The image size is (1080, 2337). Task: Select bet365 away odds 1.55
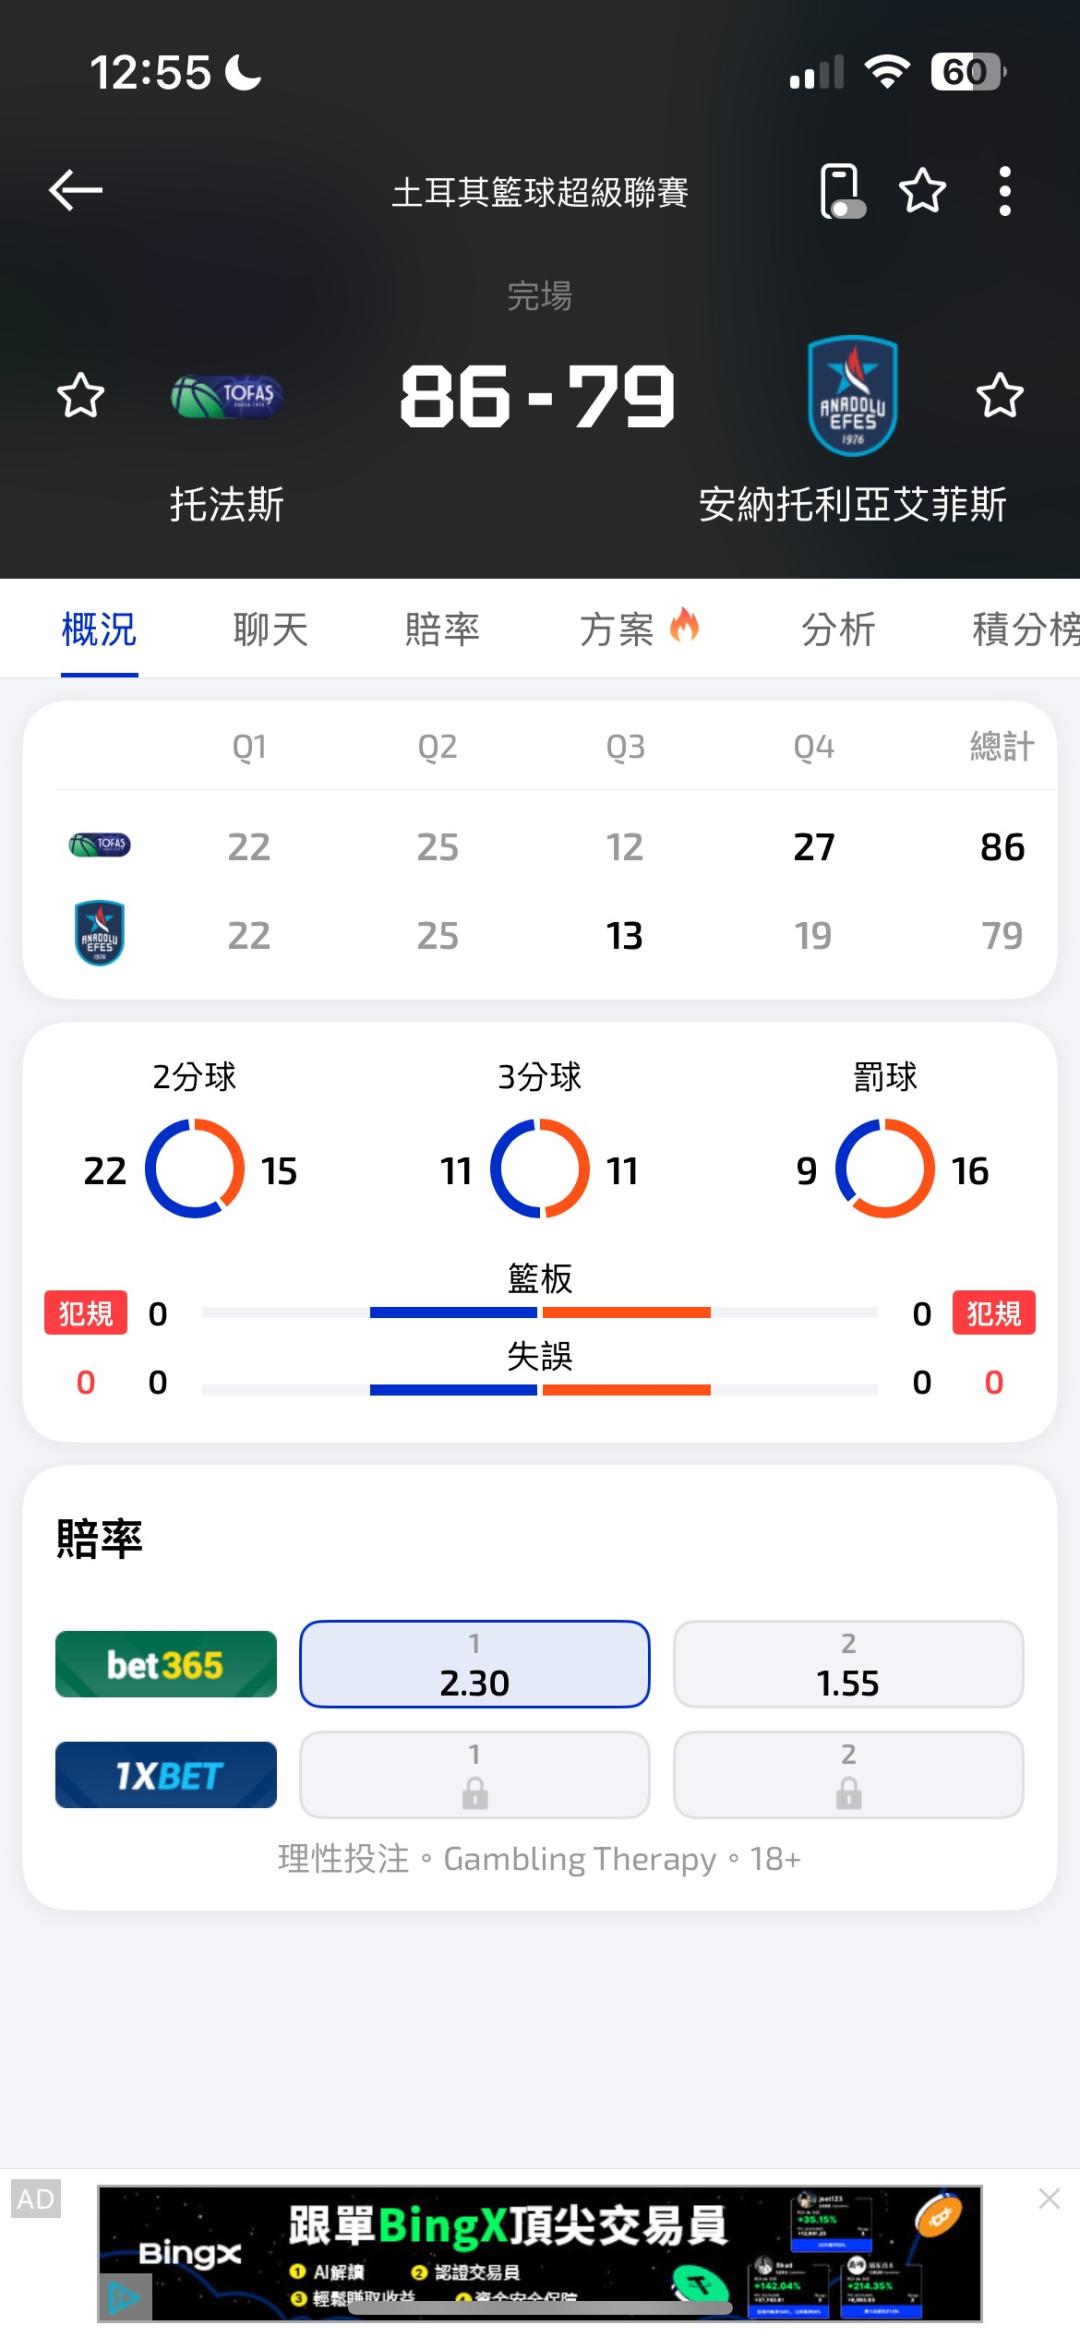848,1664
